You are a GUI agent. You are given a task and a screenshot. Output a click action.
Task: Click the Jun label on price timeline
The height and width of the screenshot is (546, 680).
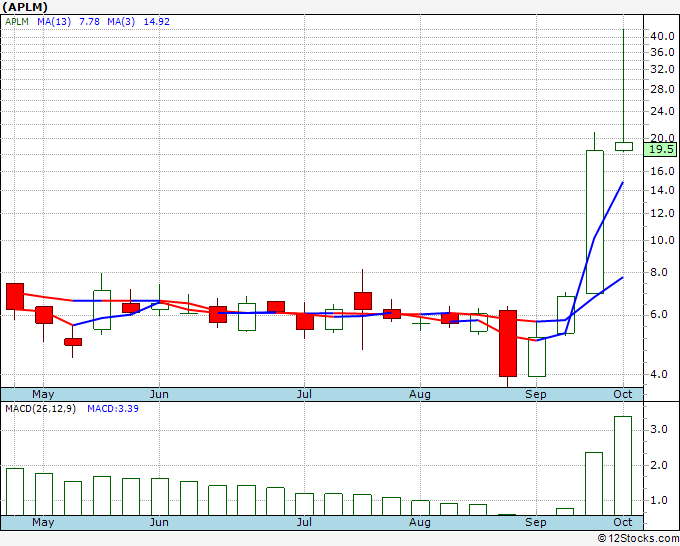[159, 394]
